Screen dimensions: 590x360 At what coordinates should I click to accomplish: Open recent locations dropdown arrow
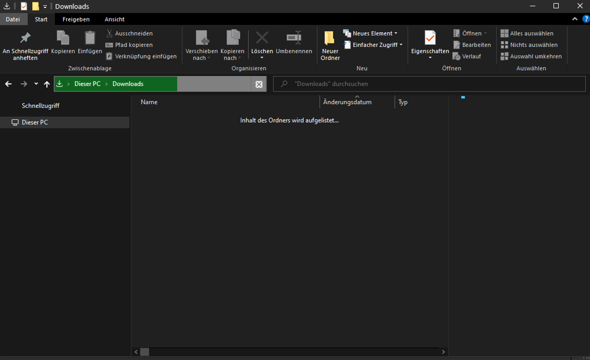[x=36, y=84]
